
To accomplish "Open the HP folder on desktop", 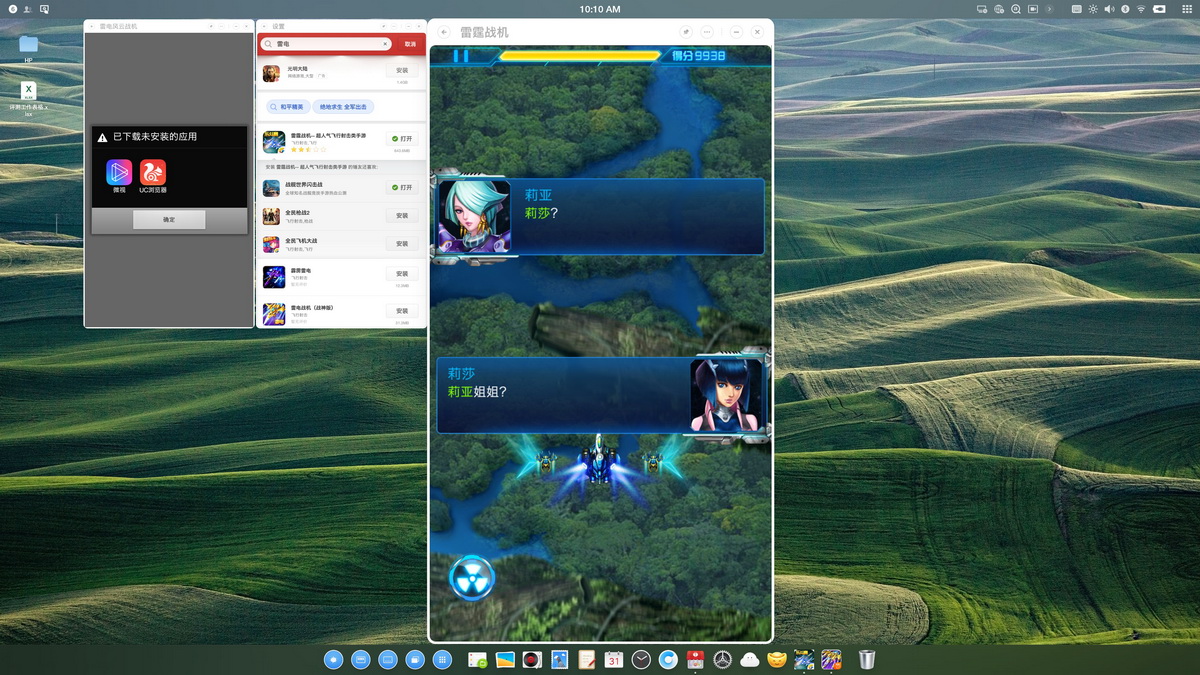I will [28, 47].
